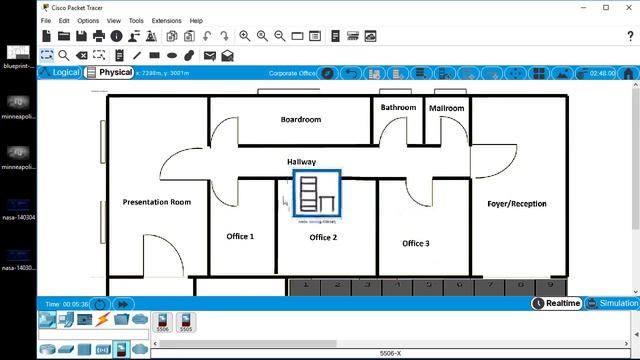Activate the Delete tool

[x=82, y=56]
